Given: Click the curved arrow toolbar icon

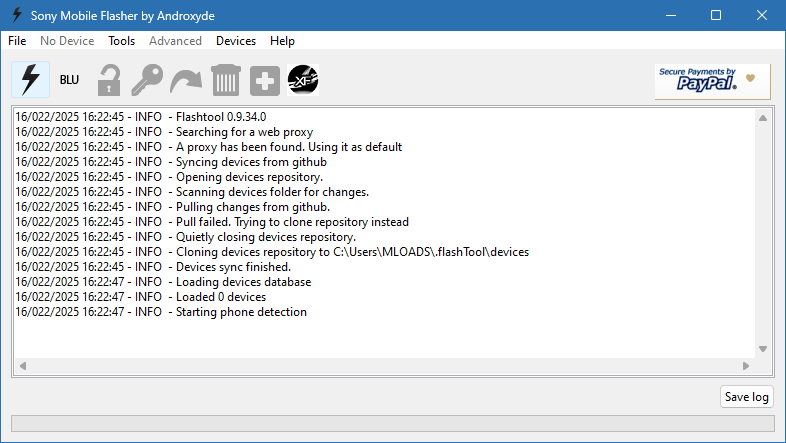Looking at the screenshot, I should point(186,80).
